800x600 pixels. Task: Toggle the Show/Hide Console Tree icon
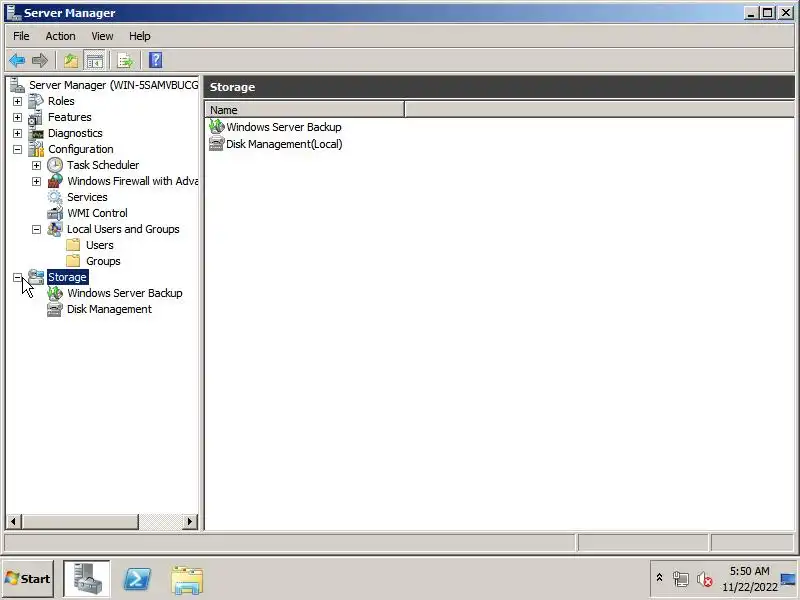click(x=94, y=61)
